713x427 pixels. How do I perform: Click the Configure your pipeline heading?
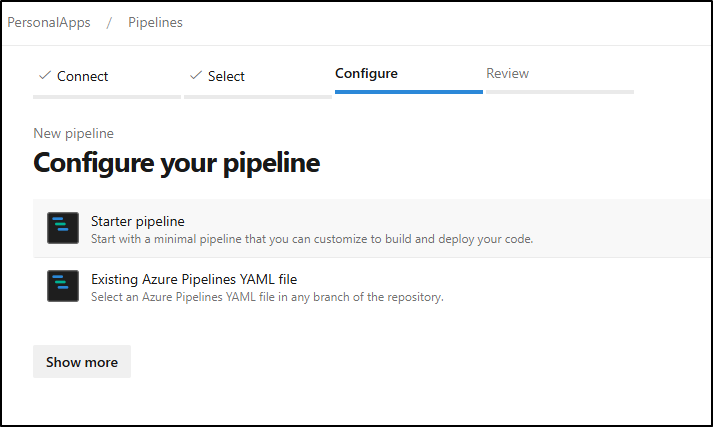(x=176, y=163)
